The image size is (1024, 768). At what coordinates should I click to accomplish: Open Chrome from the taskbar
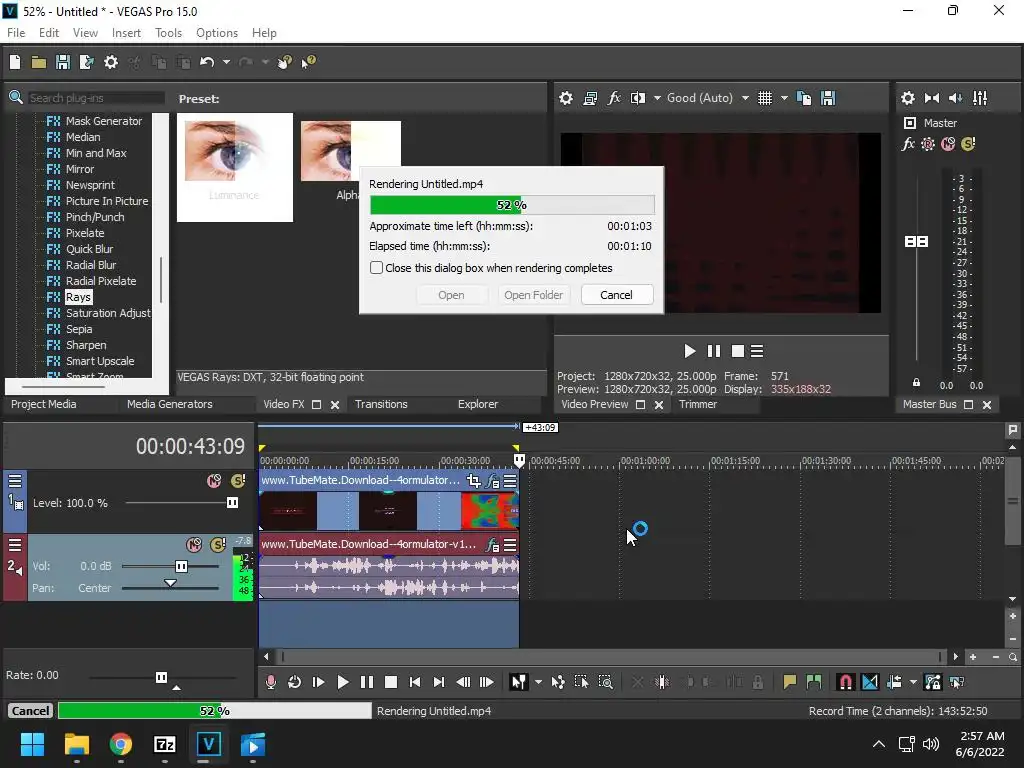[x=121, y=744]
